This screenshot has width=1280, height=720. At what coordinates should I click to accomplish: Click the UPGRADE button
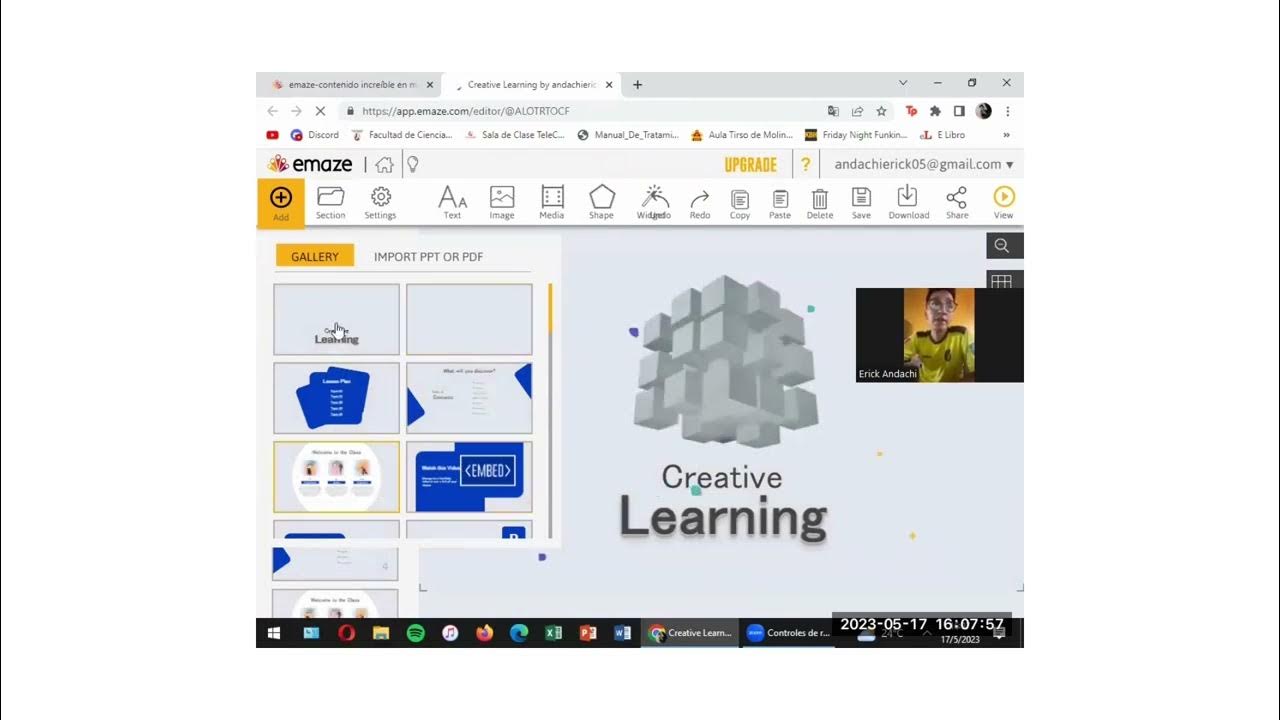[x=750, y=165]
